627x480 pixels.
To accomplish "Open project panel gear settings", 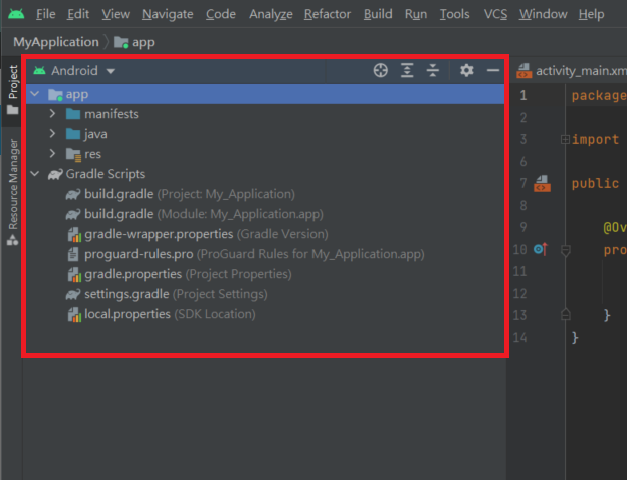I will (467, 70).
